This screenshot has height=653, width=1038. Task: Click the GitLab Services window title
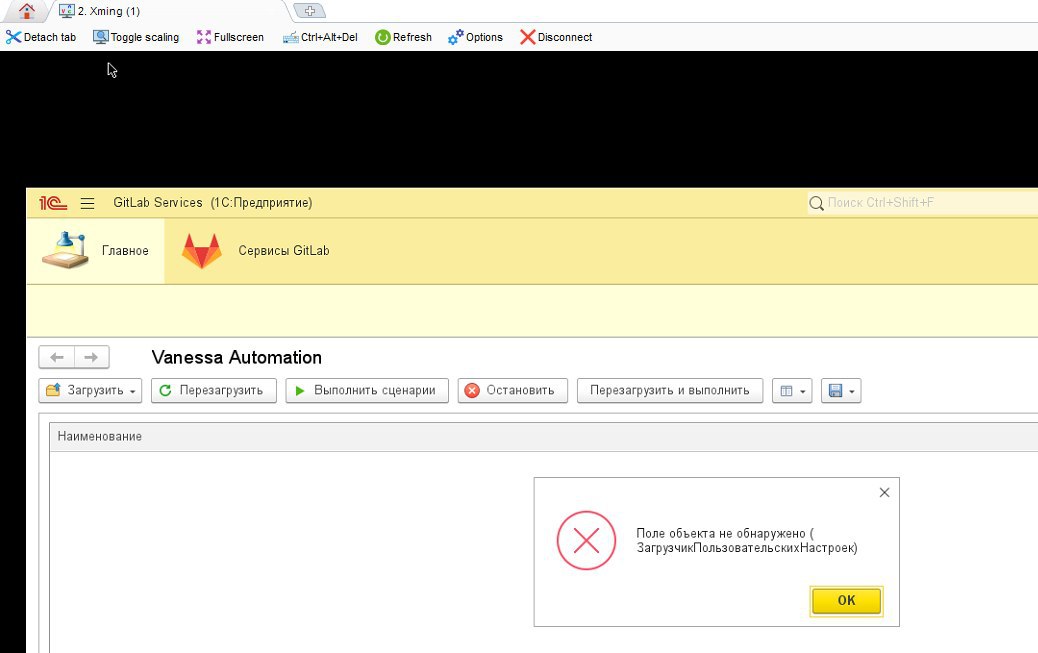click(x=212, y=203)
